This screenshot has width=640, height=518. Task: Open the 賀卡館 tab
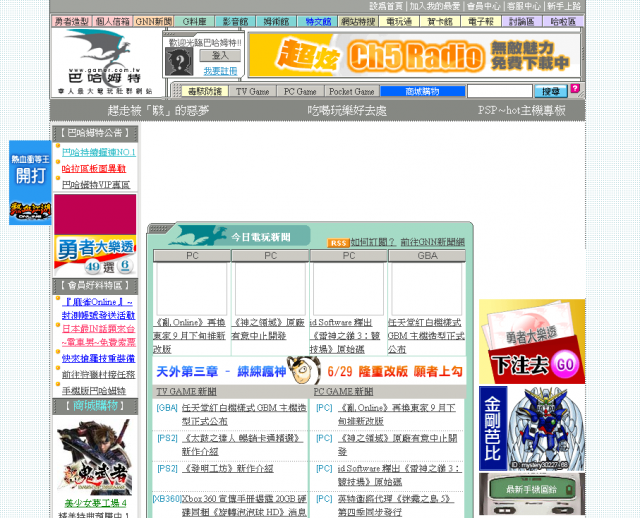pos(440,22)
